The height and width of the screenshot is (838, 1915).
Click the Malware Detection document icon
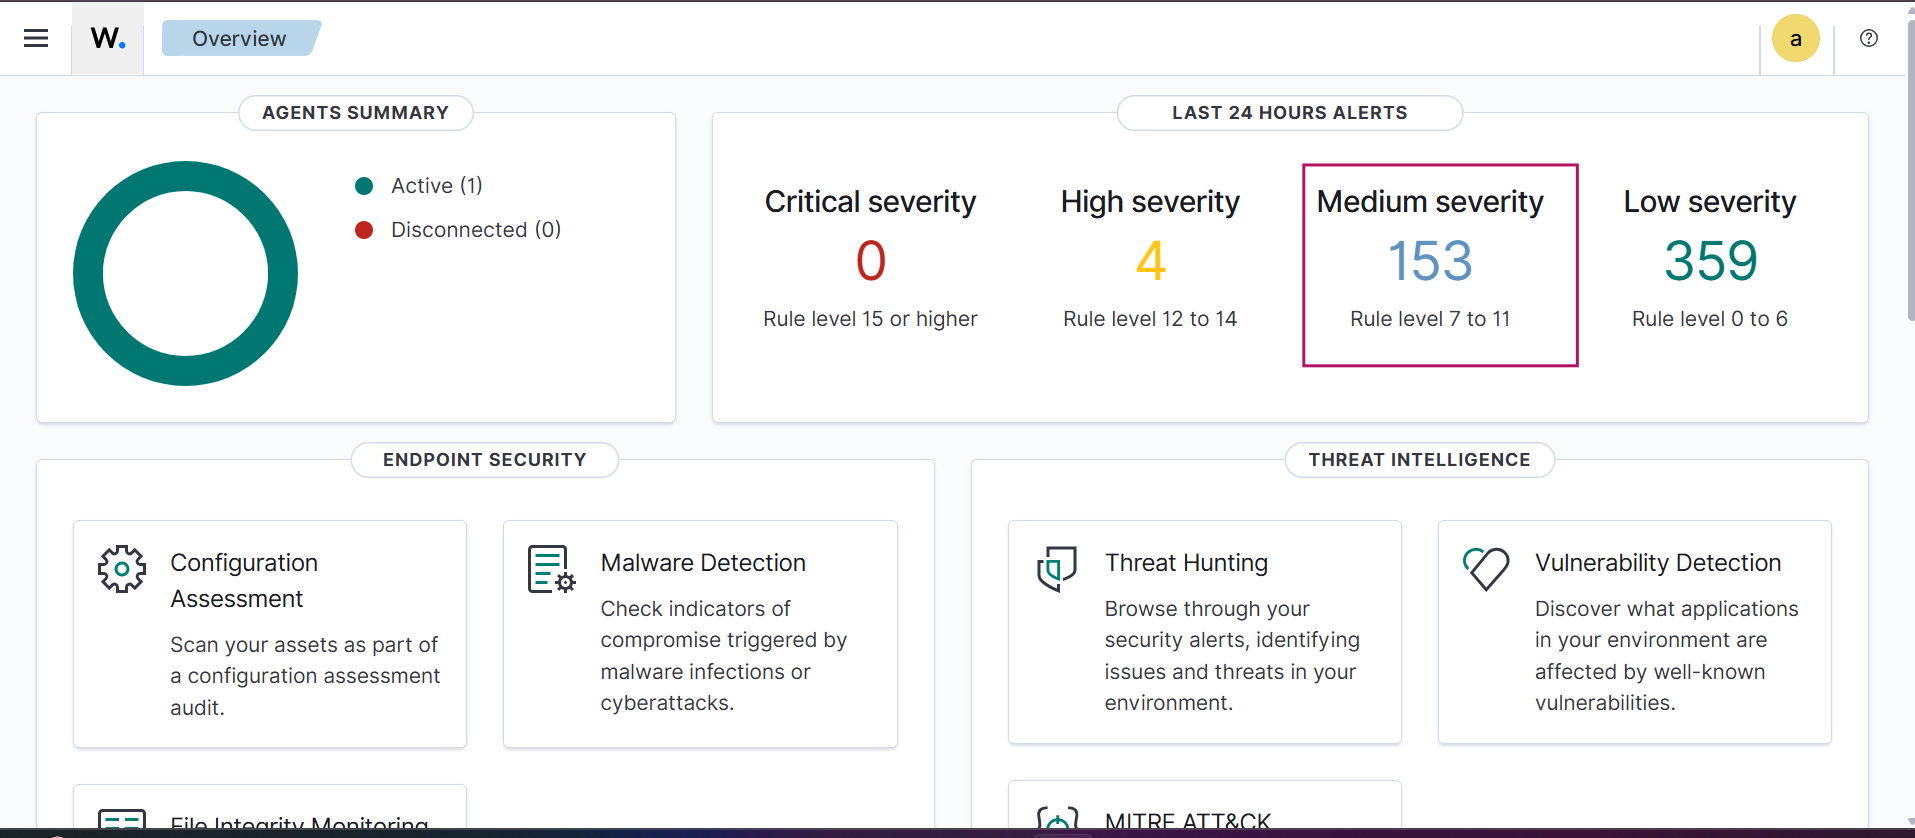coord(551,569)
